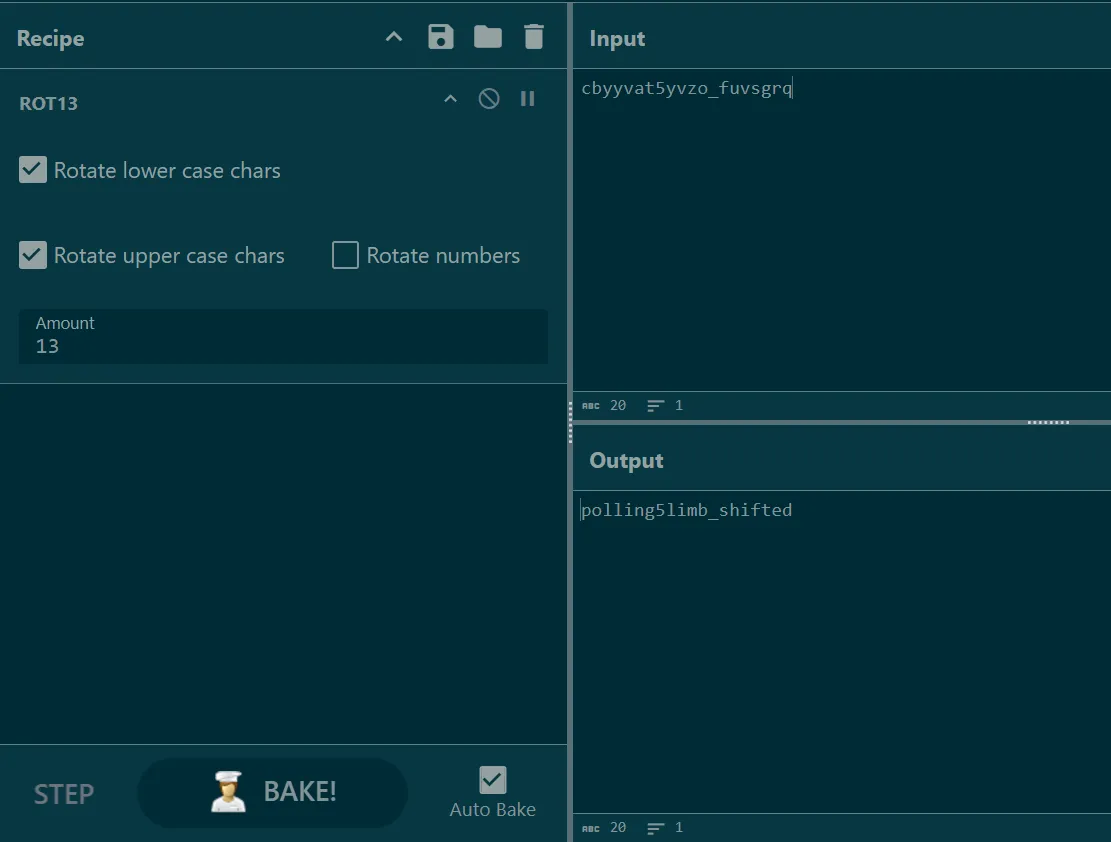The width and height of the screenshot is (1111, 842).
Task: Click the chef icon in Bake button
Action: [228, 792]
